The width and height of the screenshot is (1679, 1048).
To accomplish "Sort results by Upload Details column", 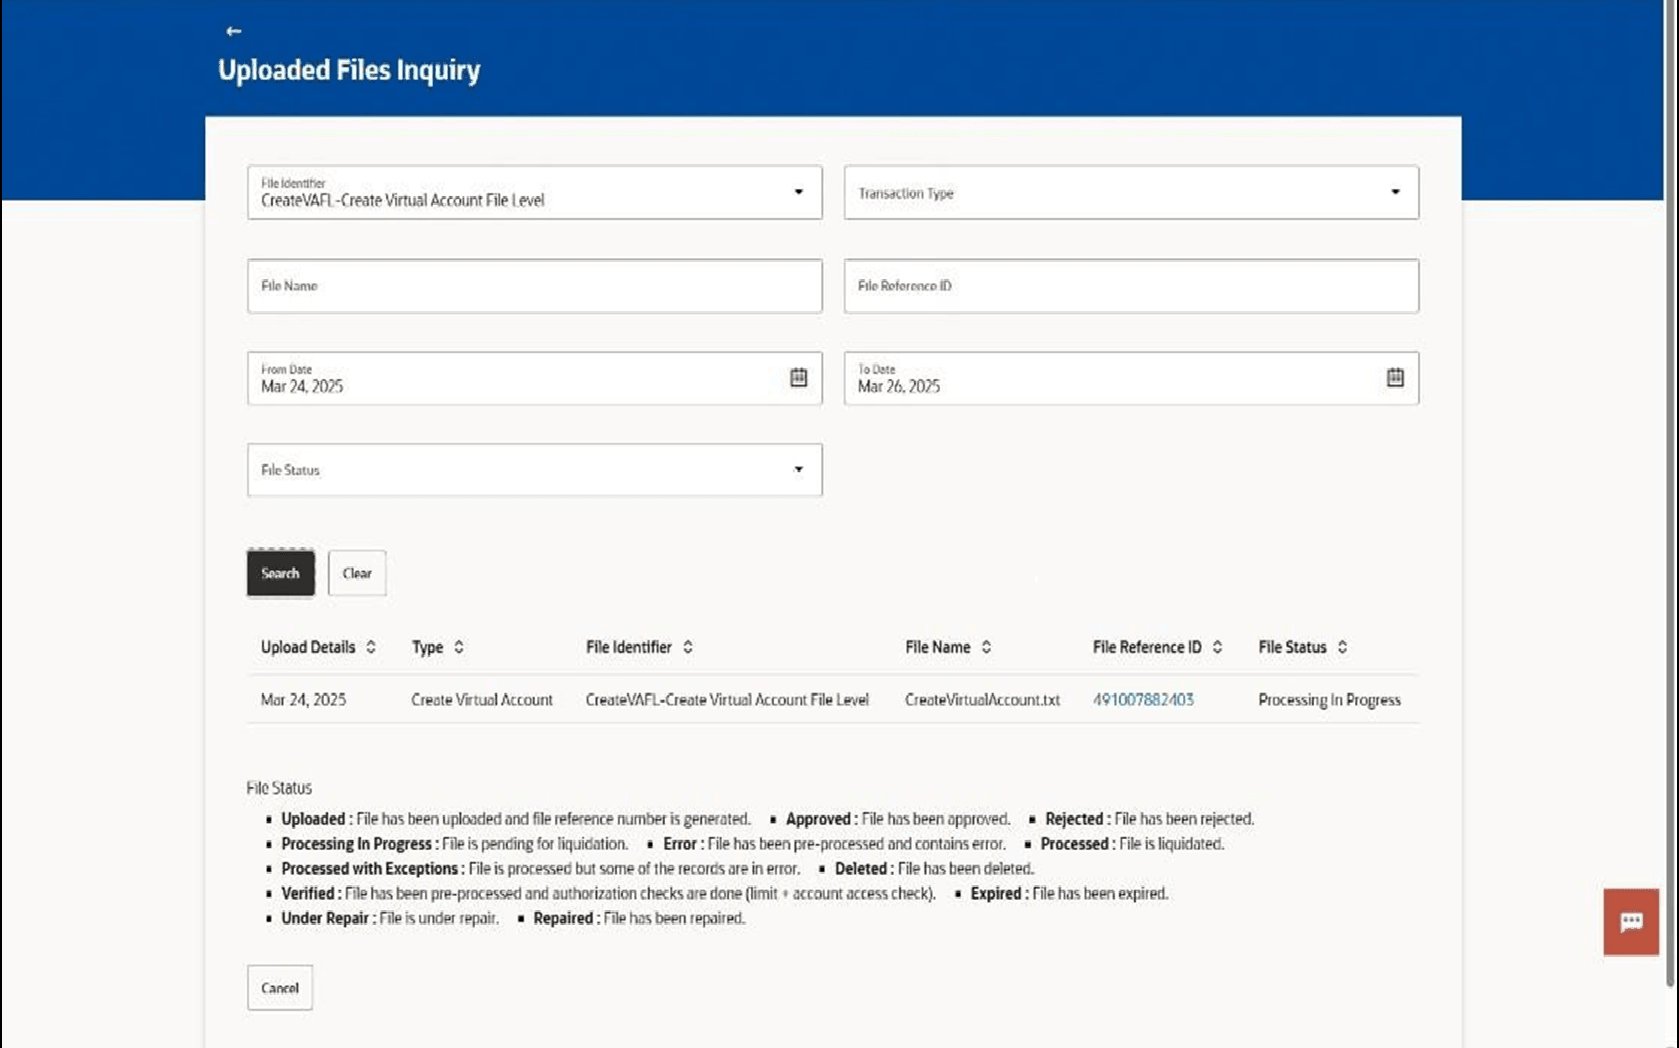I will click(371, 647).
